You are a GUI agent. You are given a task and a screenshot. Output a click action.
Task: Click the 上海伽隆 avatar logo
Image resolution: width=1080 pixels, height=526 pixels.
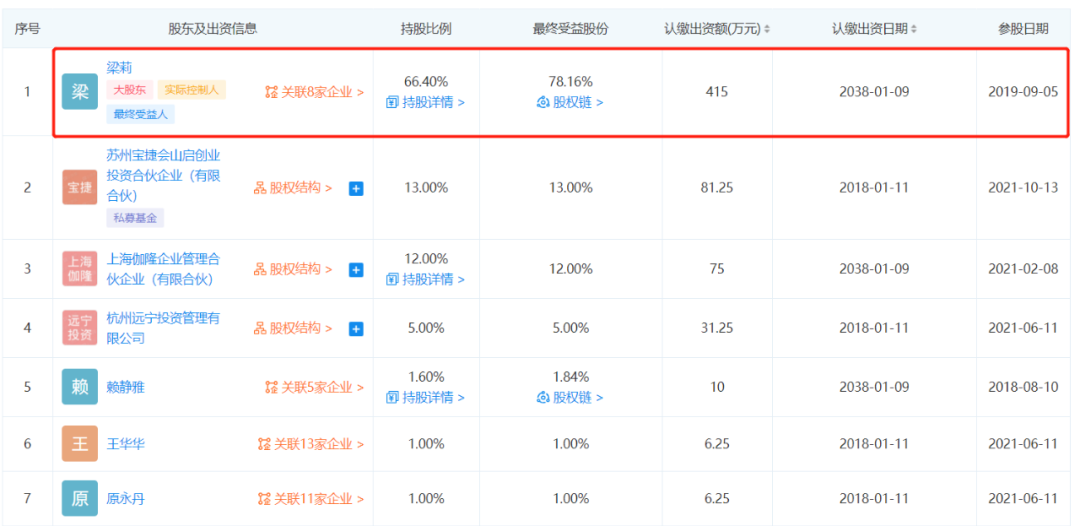(79, 269)
